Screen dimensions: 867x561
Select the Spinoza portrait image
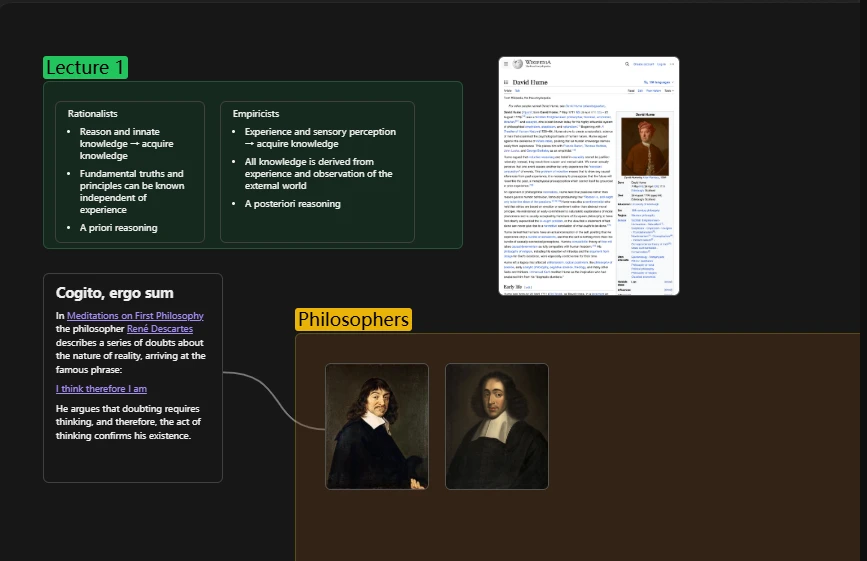tap(496, 426)
